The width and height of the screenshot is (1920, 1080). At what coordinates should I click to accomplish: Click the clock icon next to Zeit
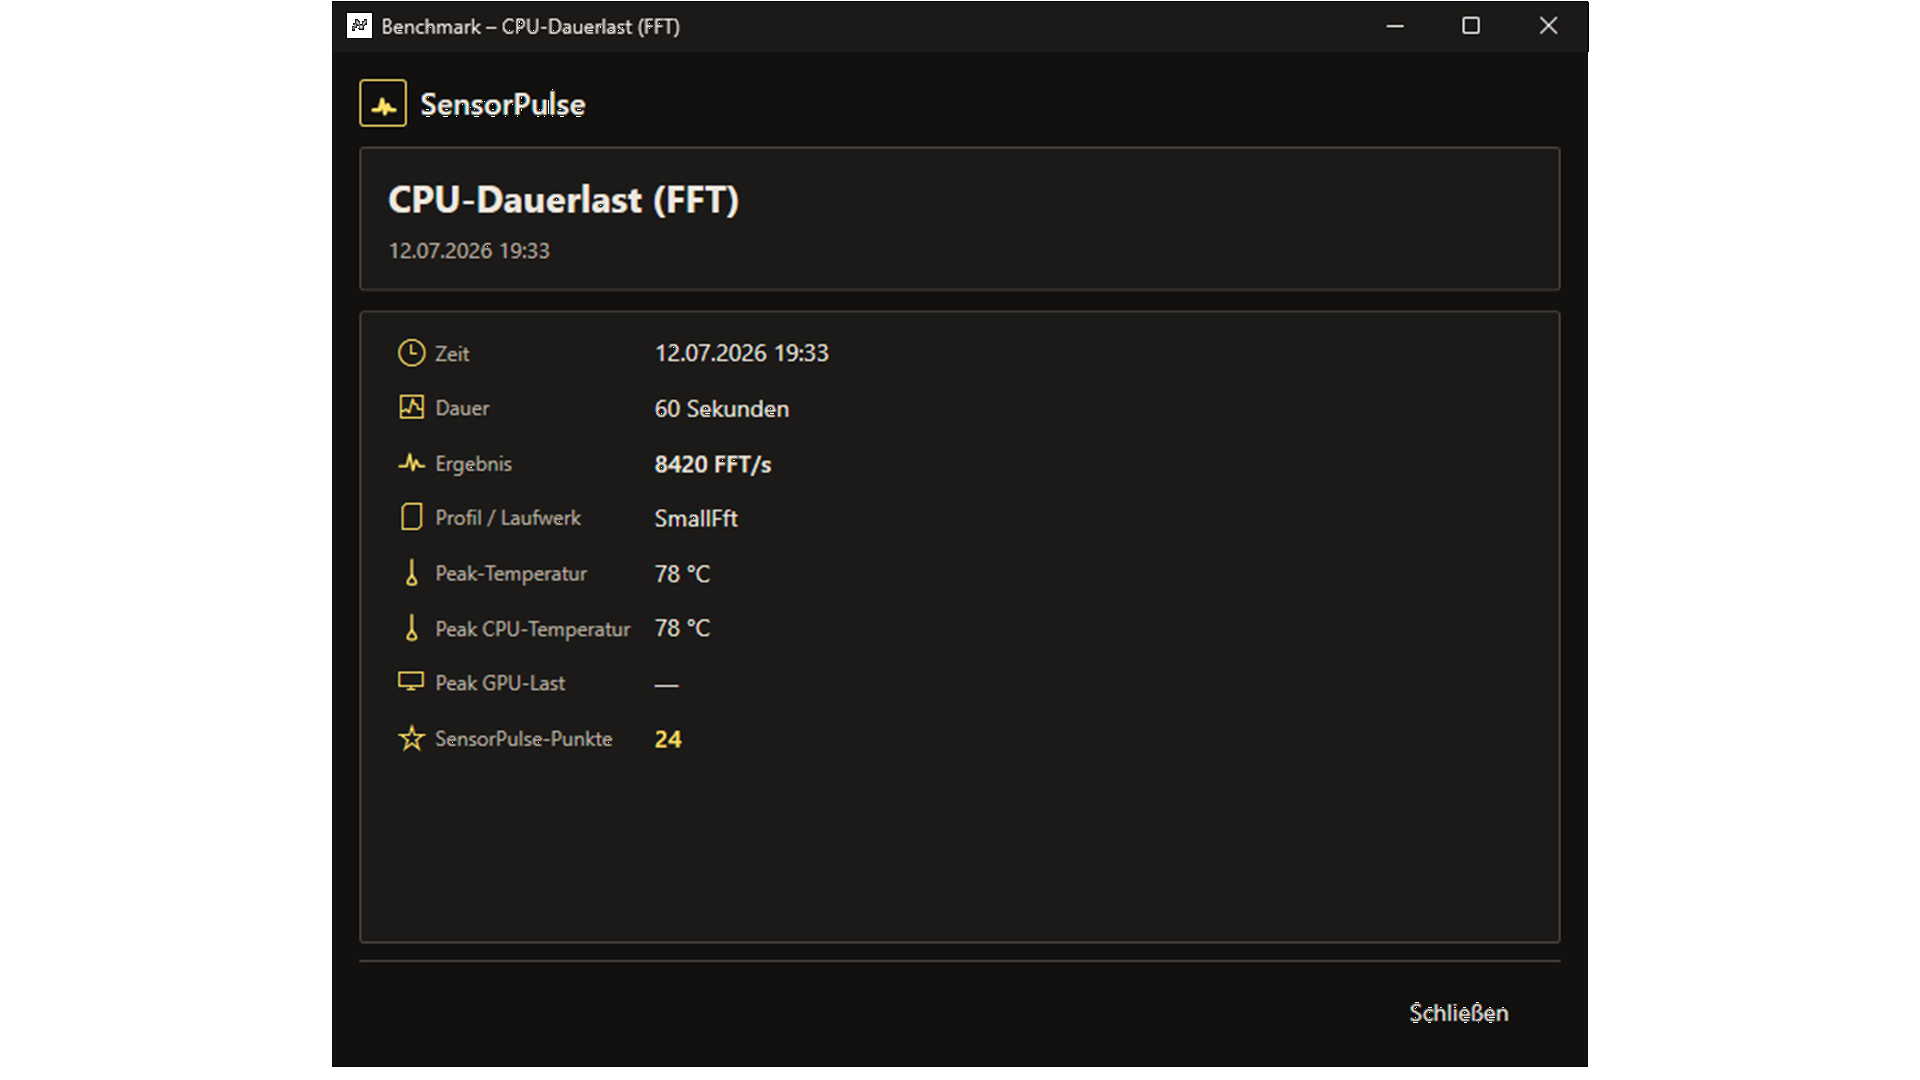tap(411, 353)
